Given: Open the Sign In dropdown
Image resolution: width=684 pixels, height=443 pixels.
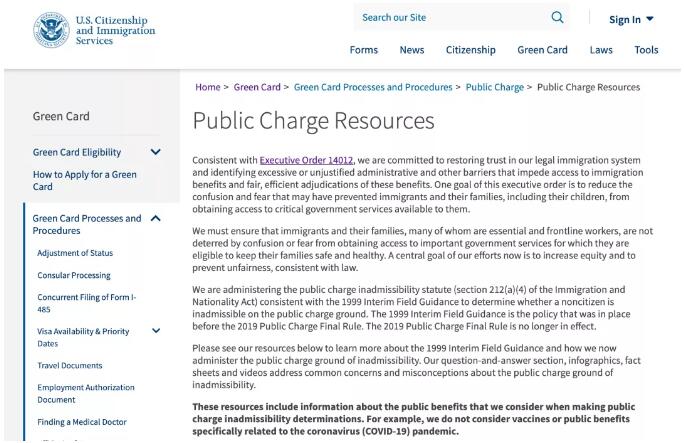Looking at the screenshot, I should tap(631, 19).
